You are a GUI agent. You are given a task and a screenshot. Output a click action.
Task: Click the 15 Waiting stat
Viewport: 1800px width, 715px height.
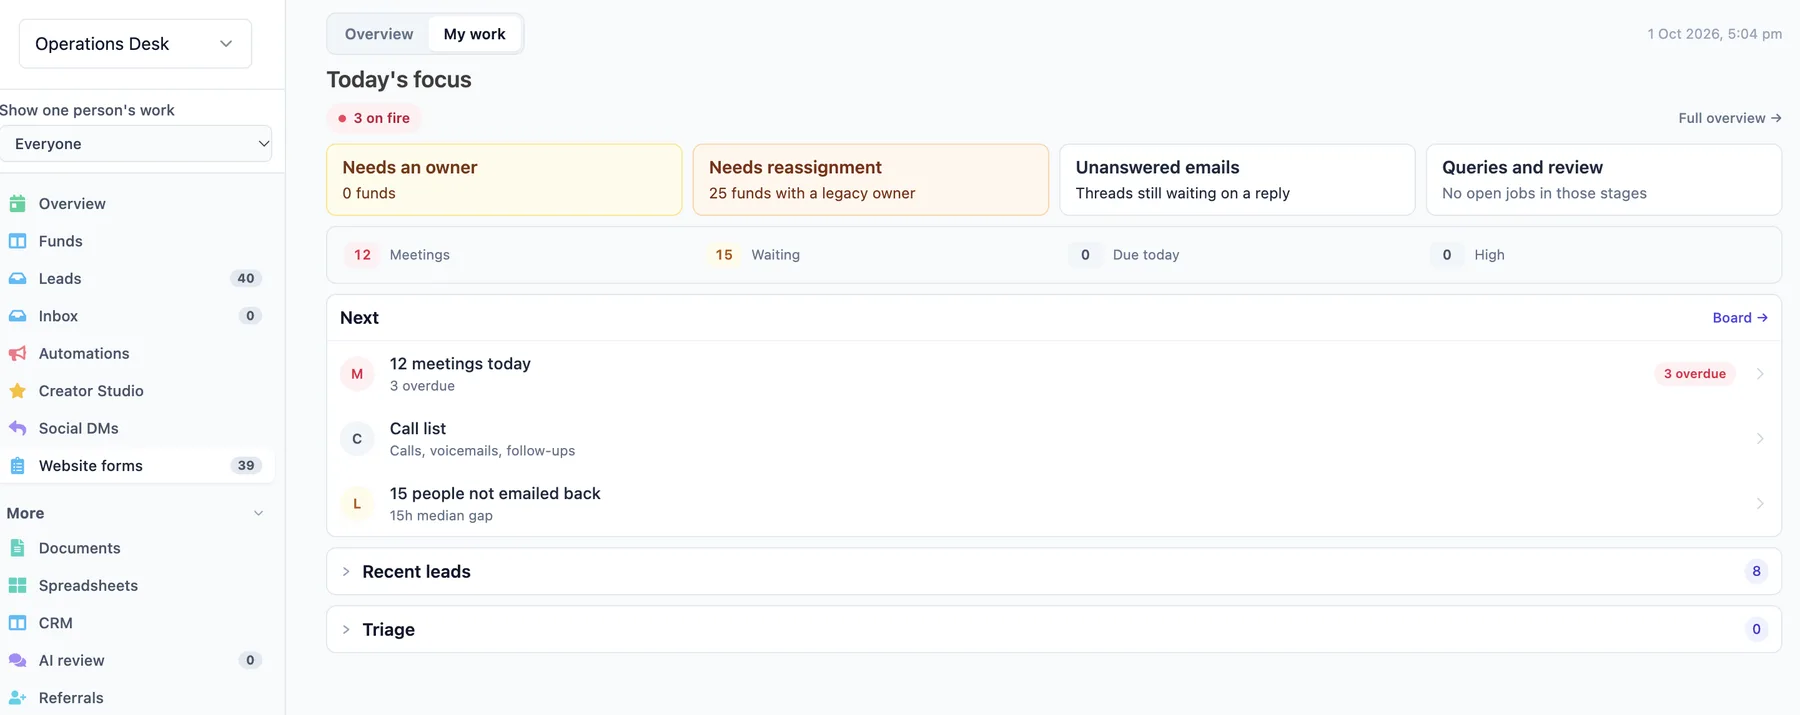[x=754, y=255]
